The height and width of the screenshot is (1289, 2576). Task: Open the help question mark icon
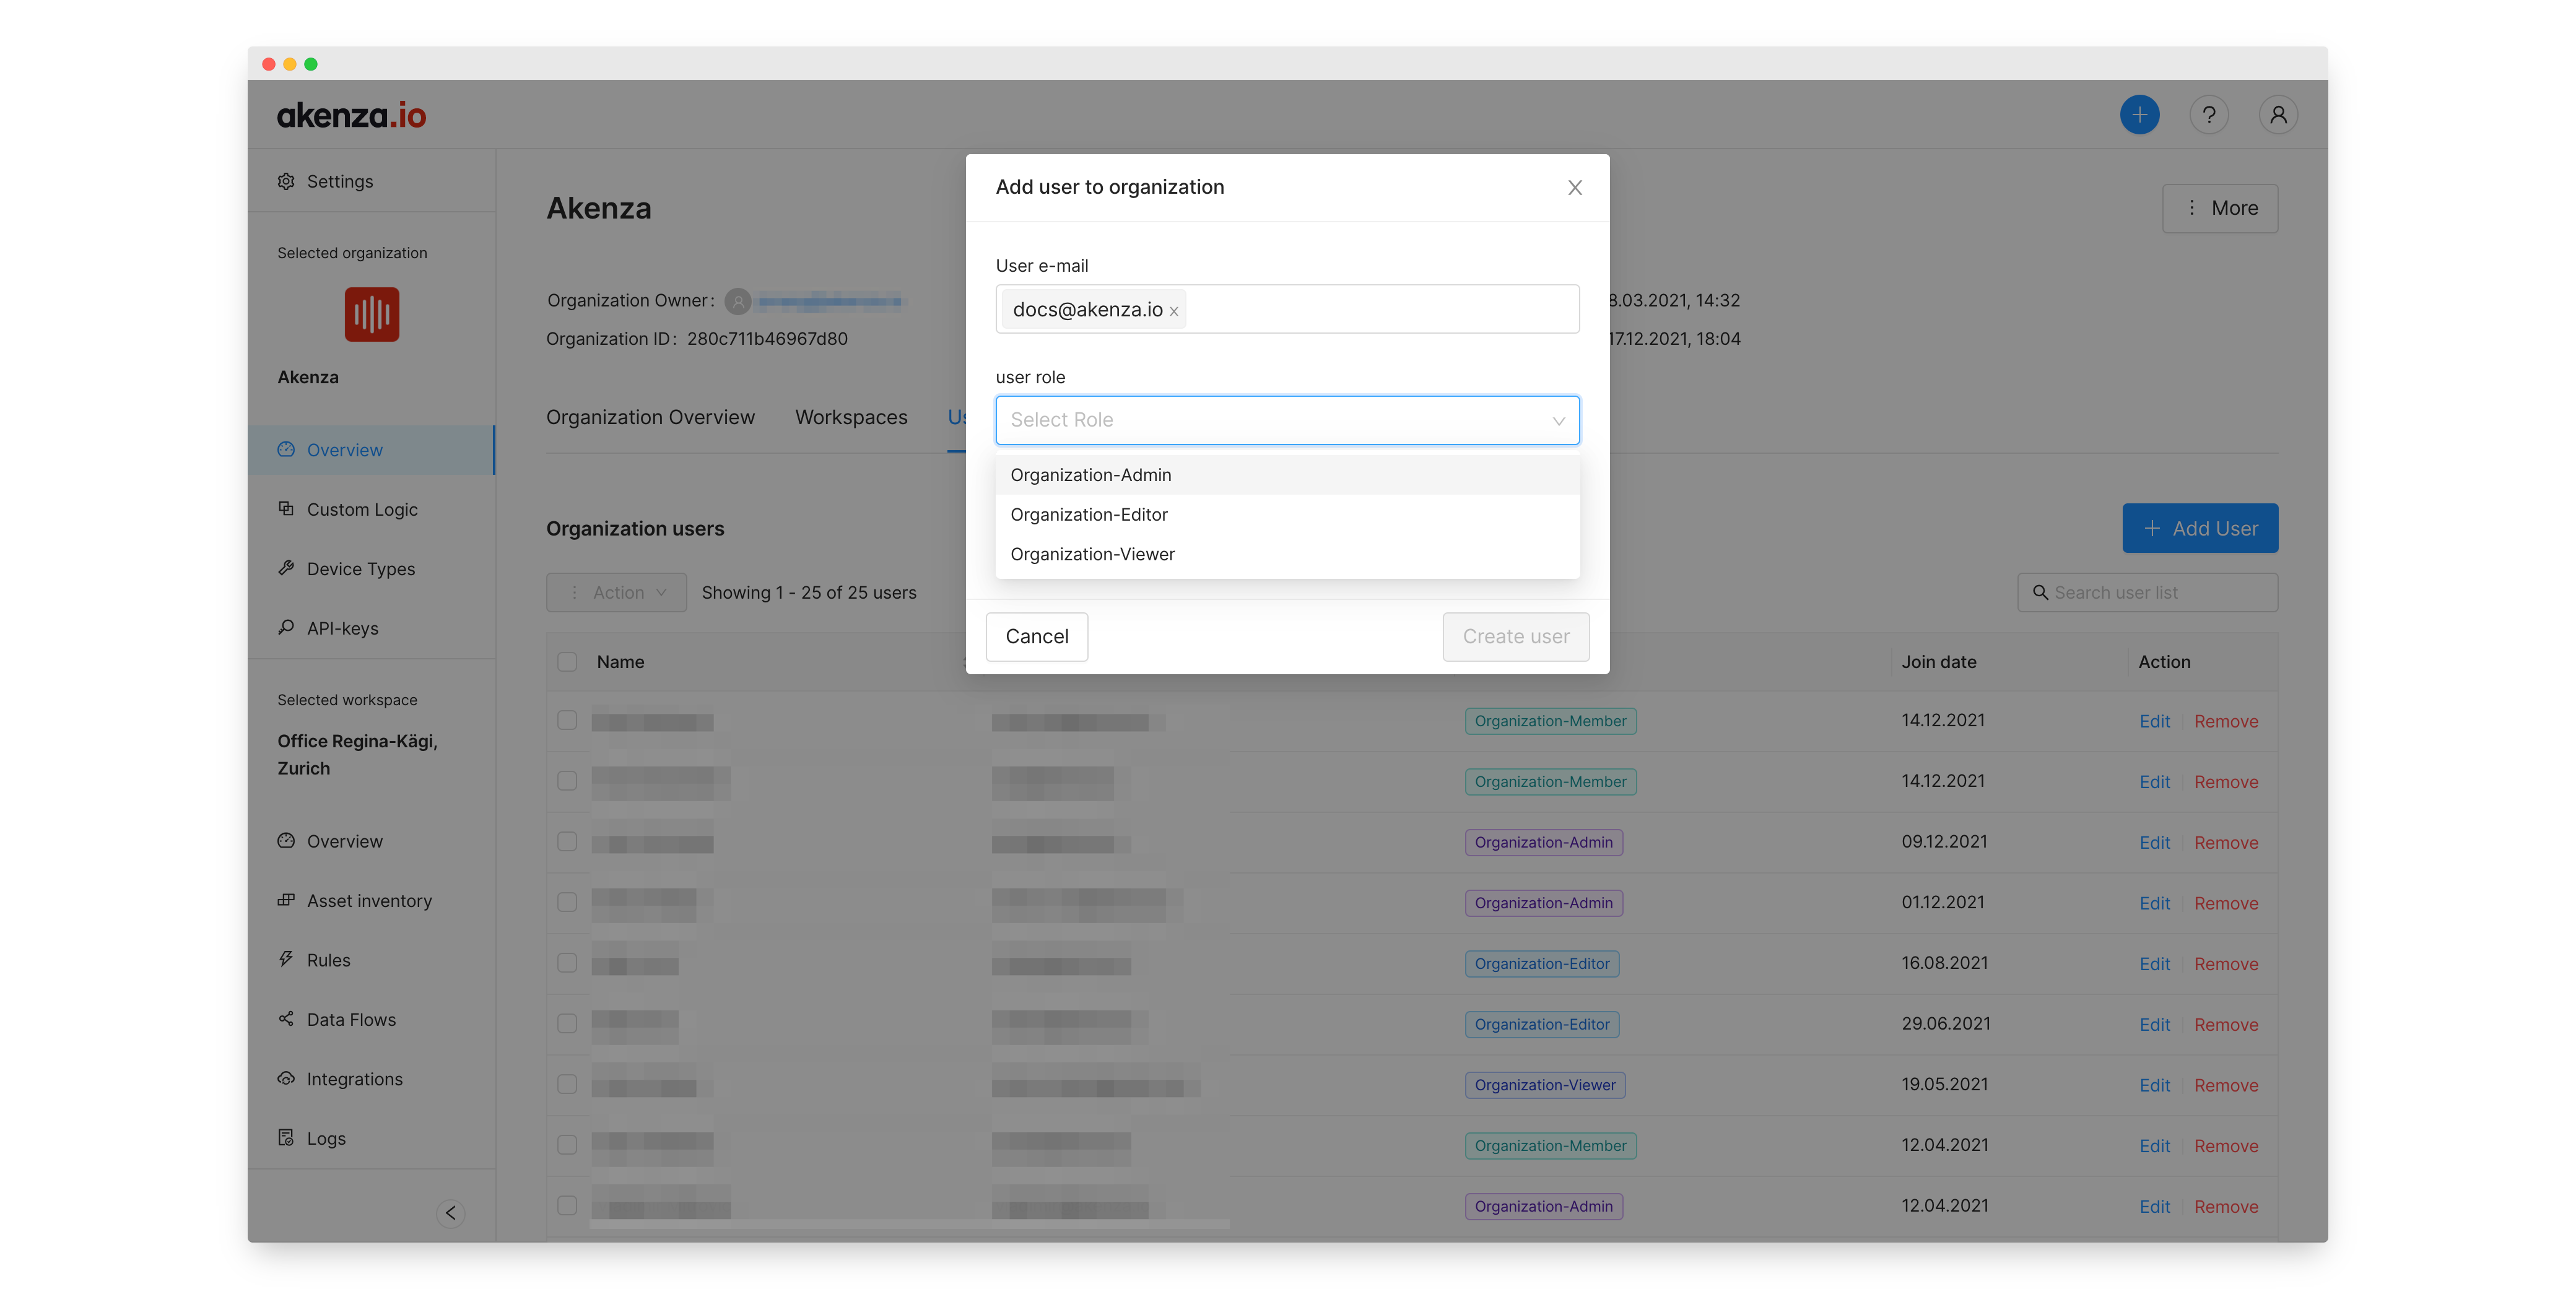[2208, 115]
